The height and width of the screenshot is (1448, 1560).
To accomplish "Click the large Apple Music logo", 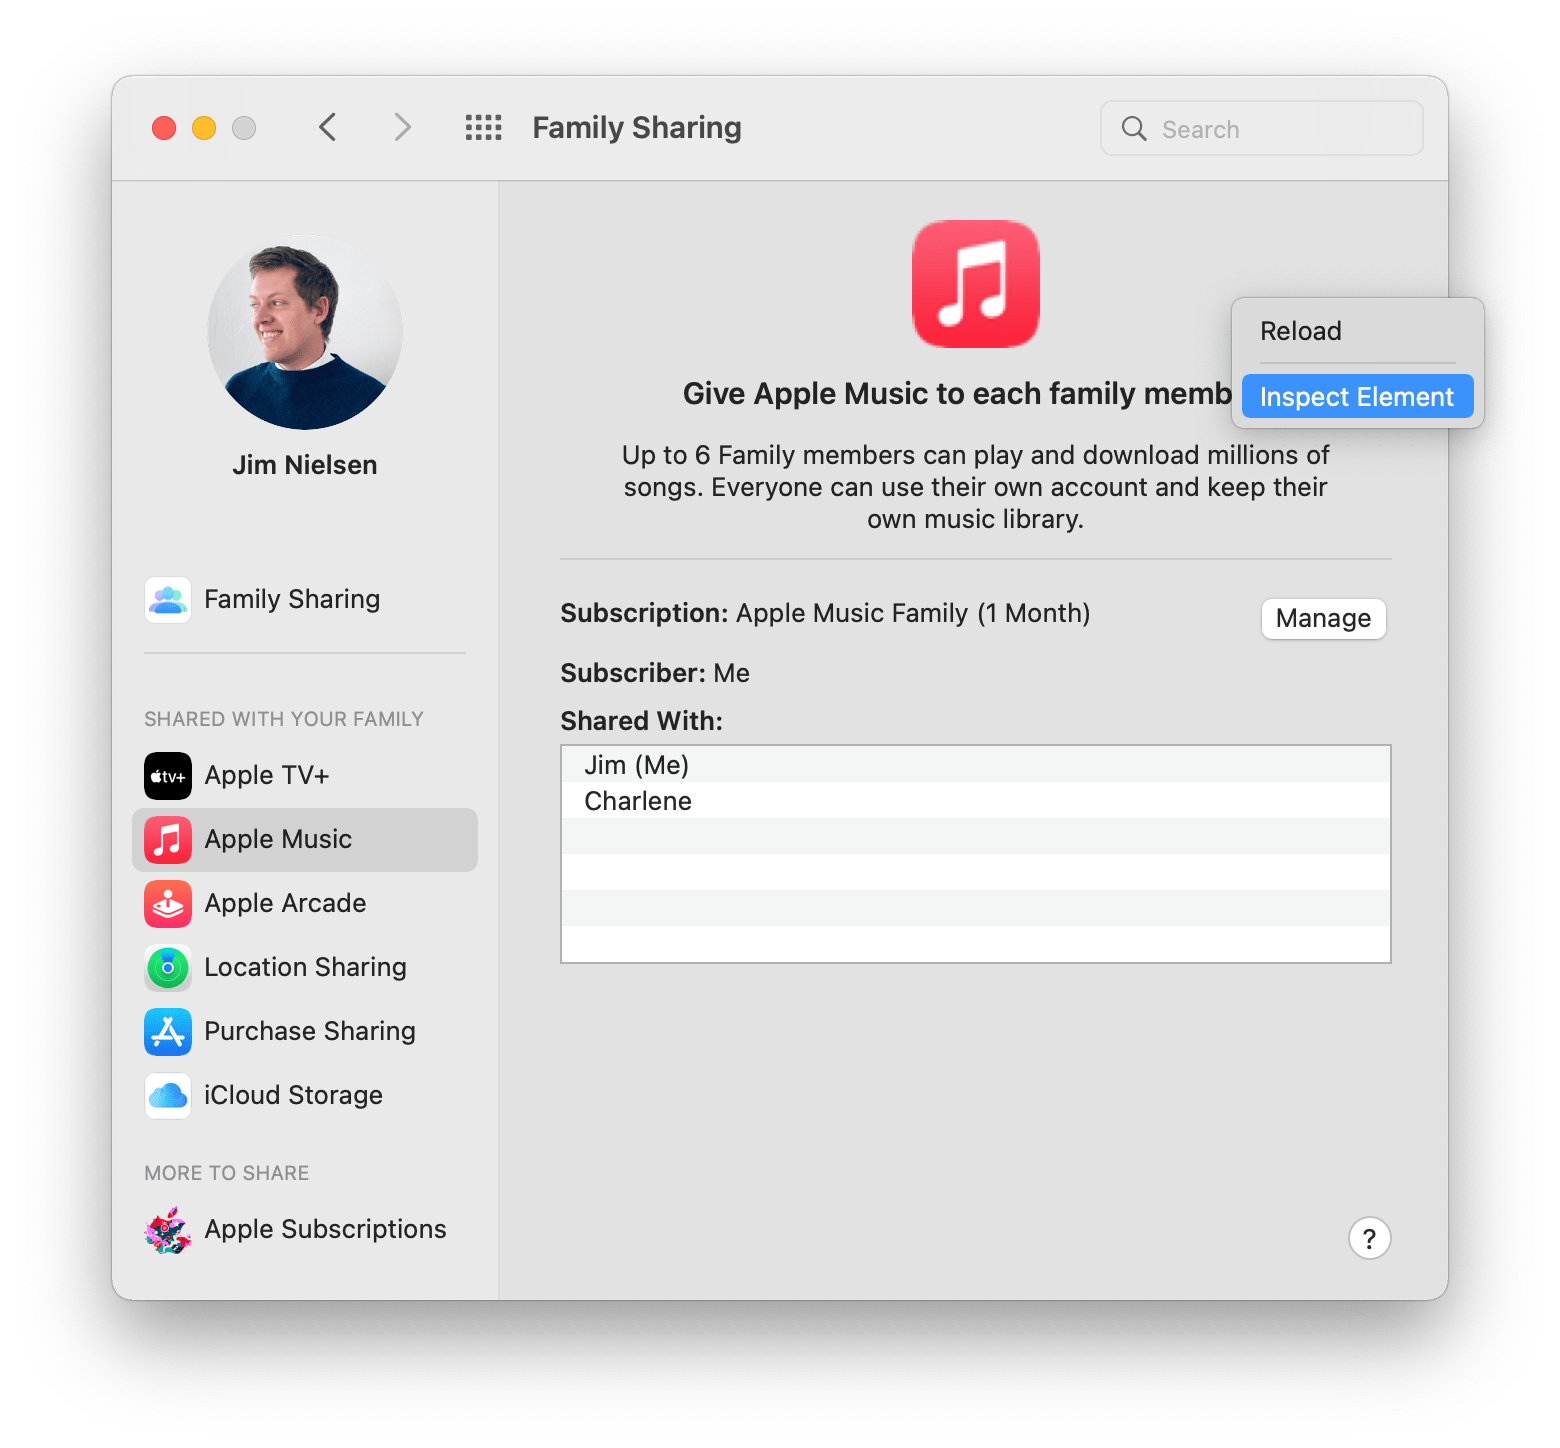I will pyautogui.click(x=976, y=284).
